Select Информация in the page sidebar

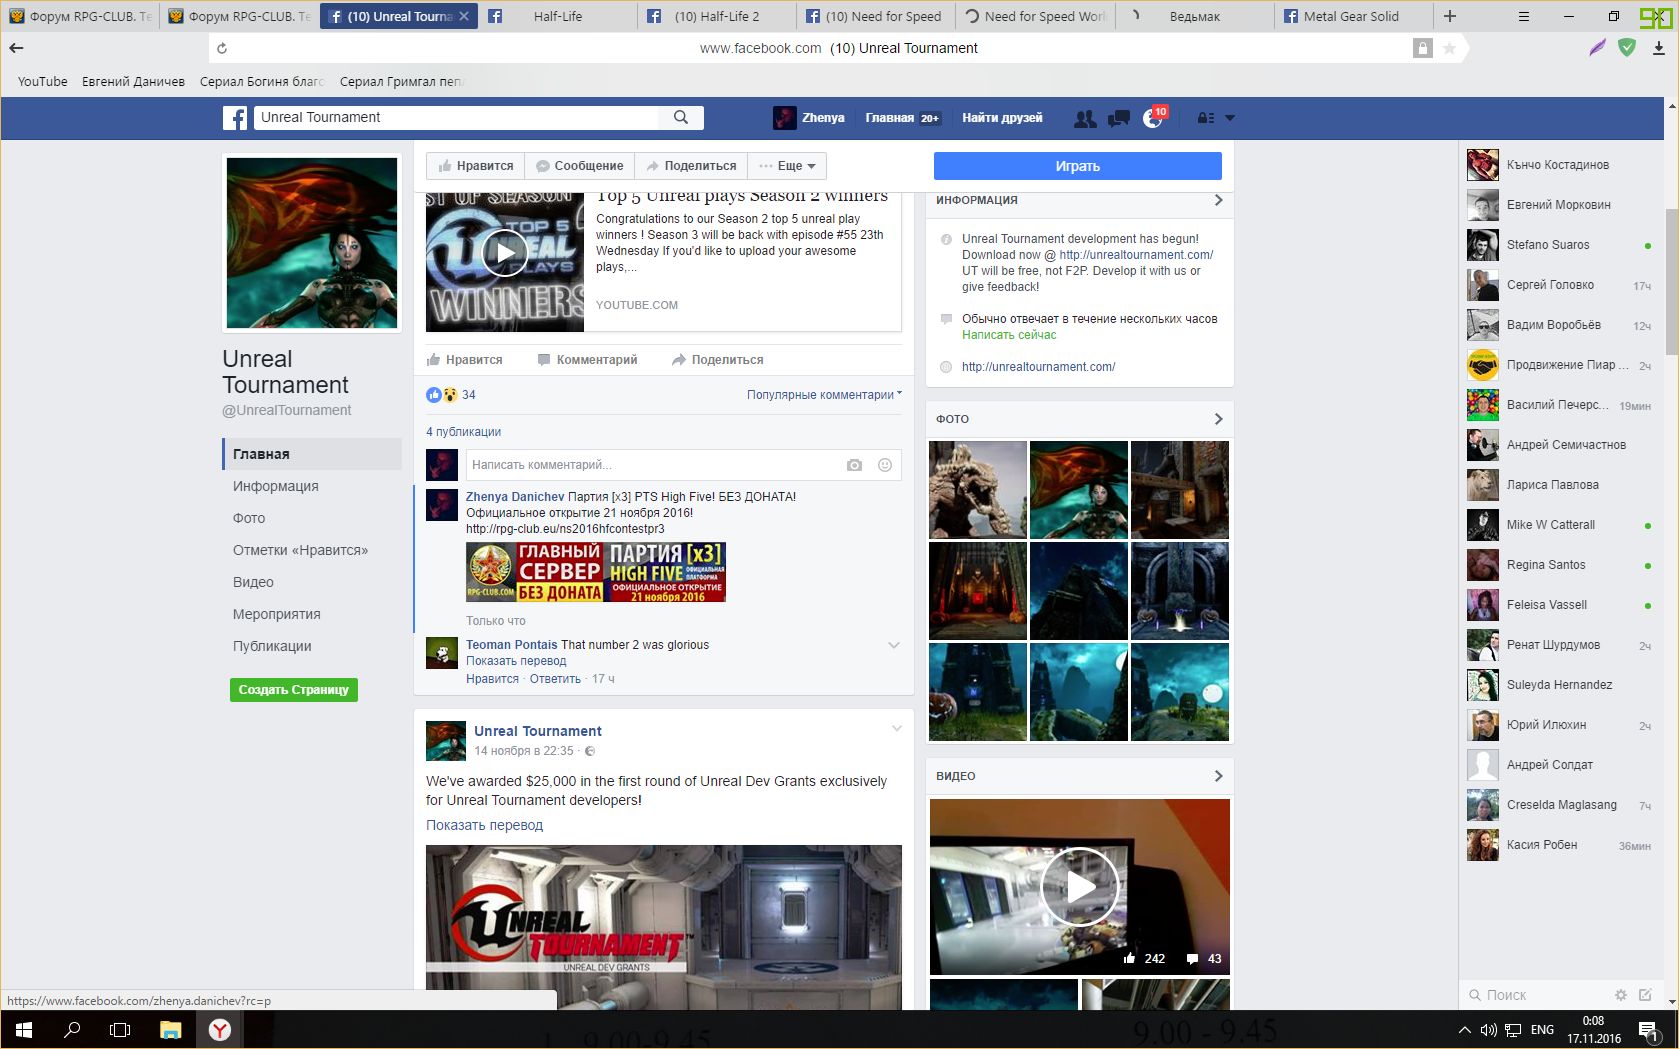point(276,486)
